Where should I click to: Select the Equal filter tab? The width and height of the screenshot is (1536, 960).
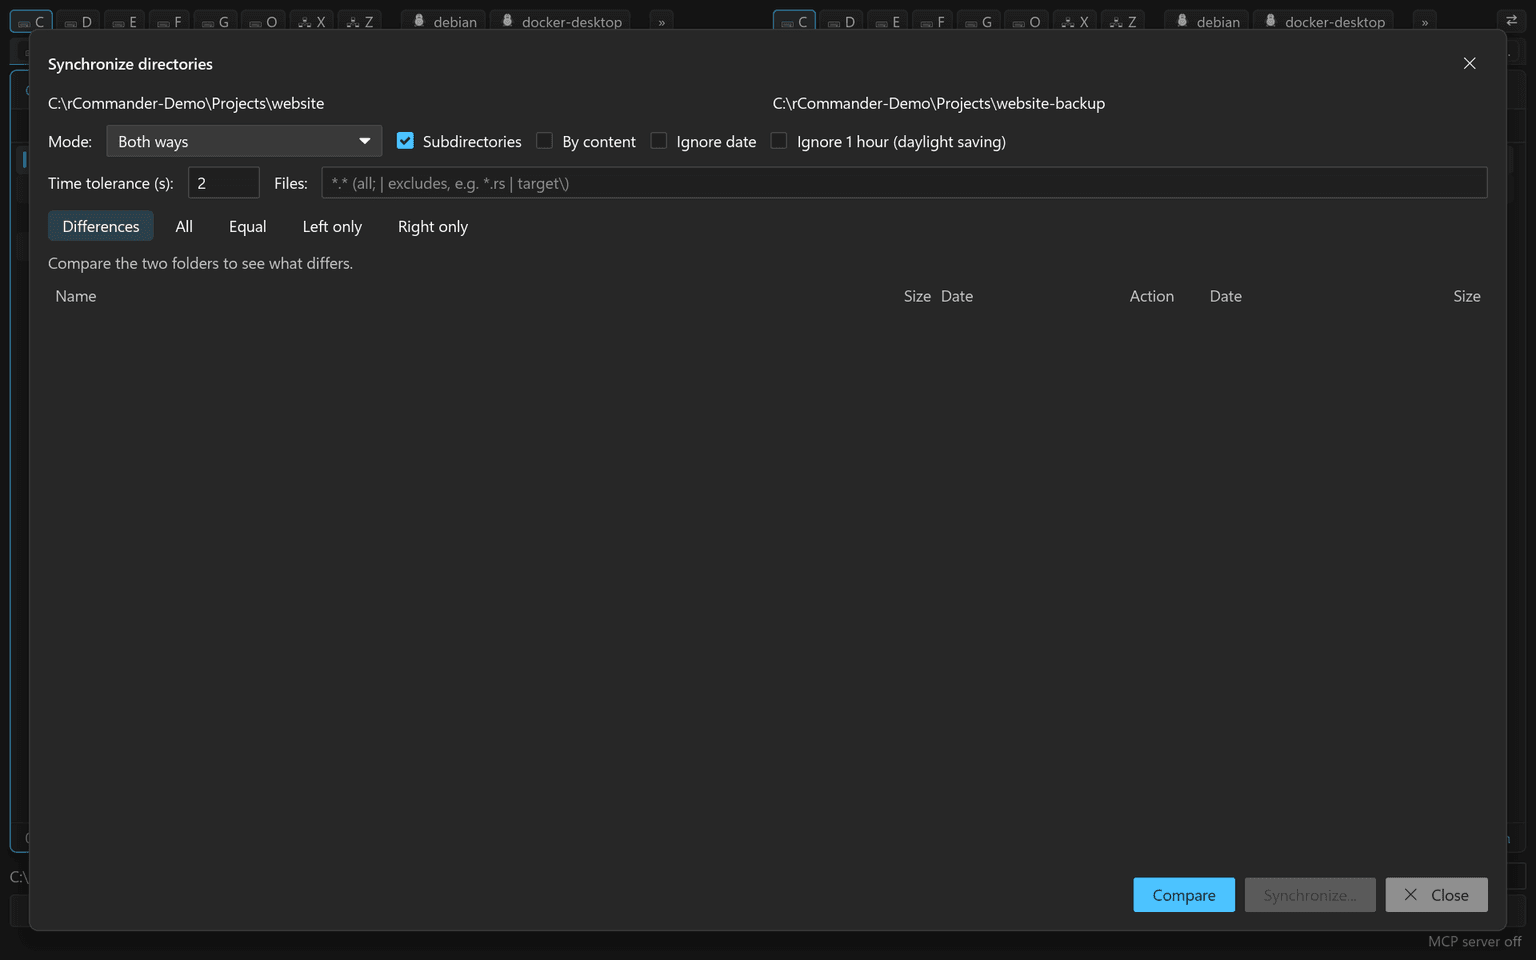(x=248, y=226)
